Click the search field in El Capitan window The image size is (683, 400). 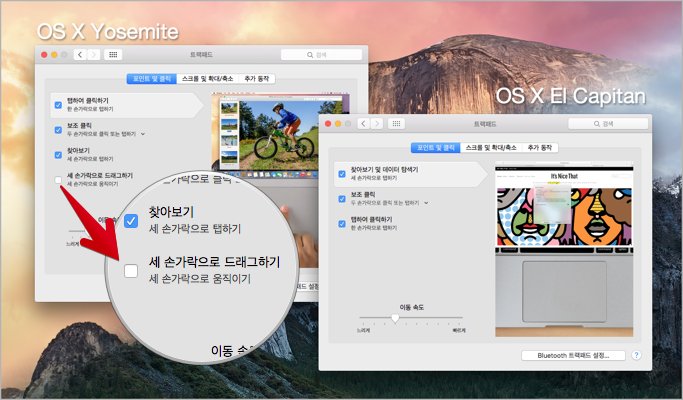(608, 124)
